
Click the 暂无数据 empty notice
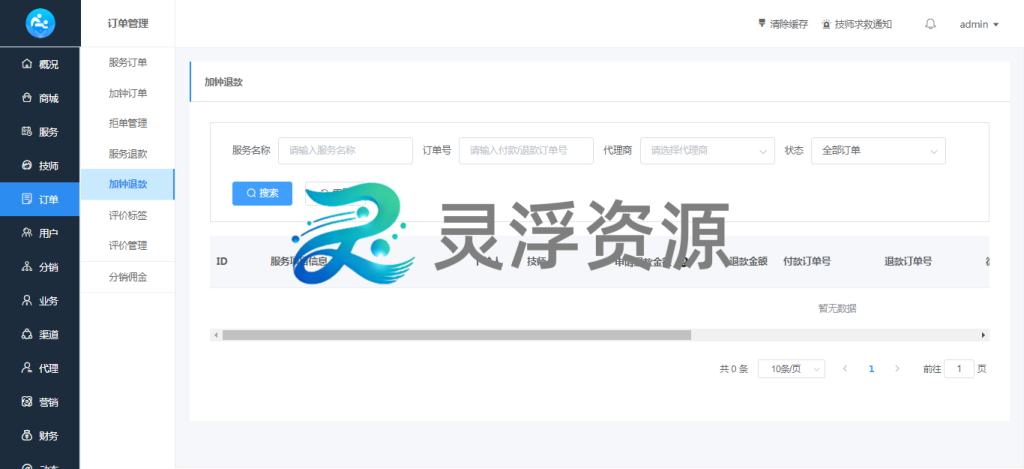837,308
